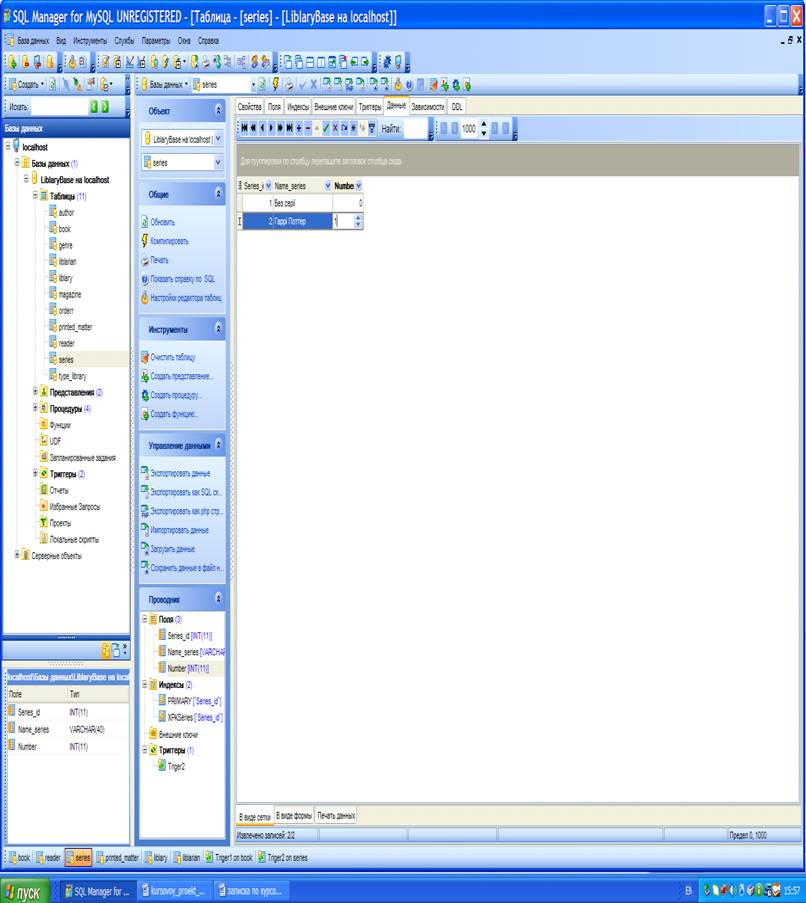
Task: Click the localhost server icon in tree
Action: pyautogui.click(x=17, y=146)
